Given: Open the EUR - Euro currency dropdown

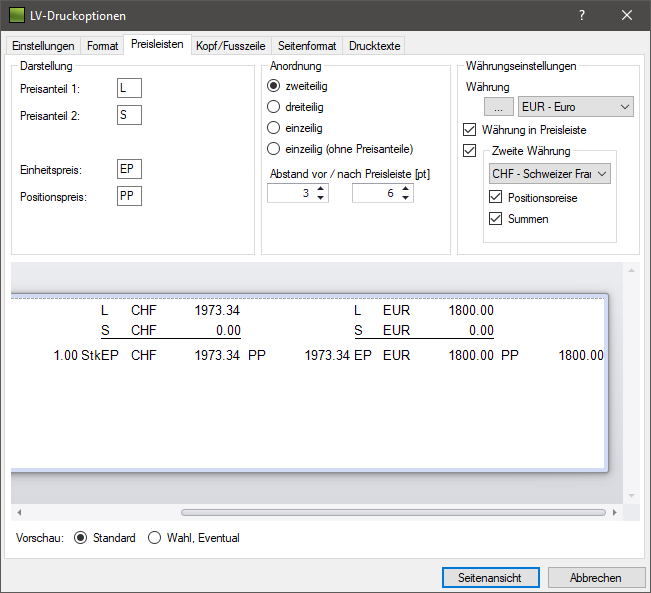Looking at the screenshot, I should [575, 107].
